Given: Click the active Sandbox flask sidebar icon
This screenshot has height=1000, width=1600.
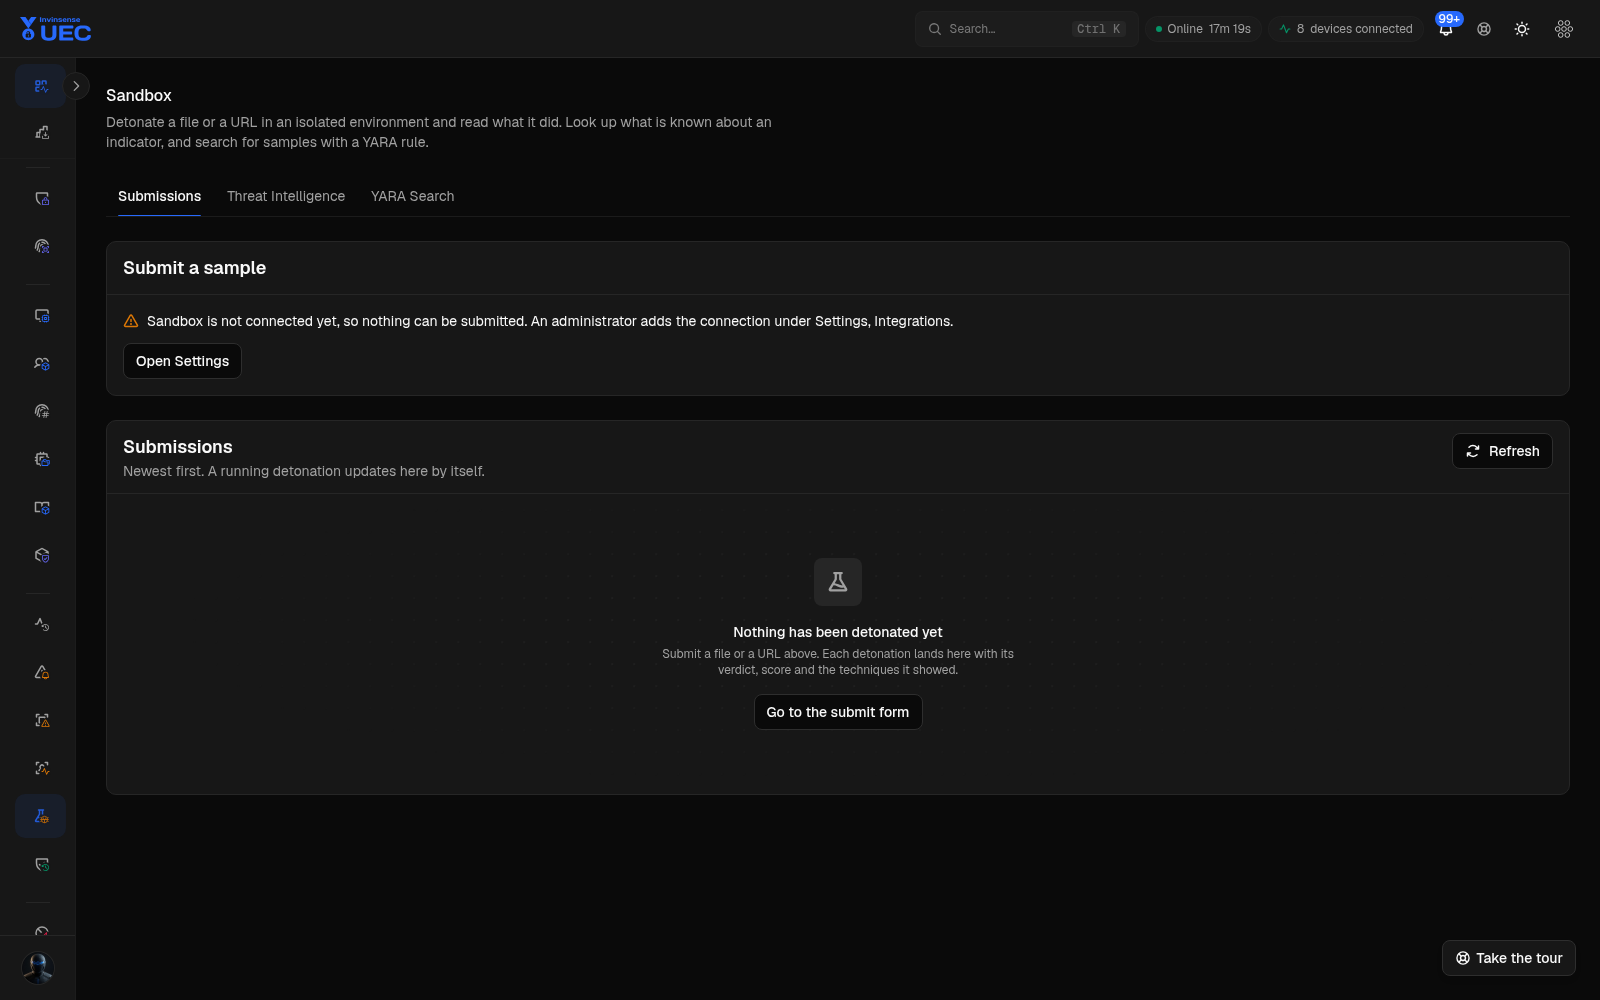Looking at the screenshot, I should pyautogui.click(x=41, y=816).
